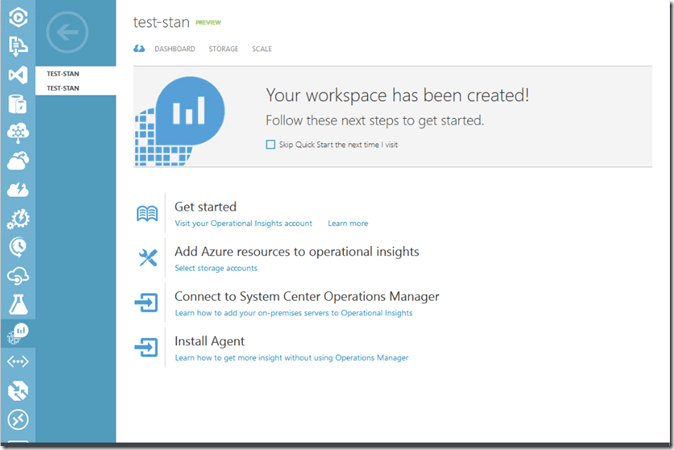Image resolution: width=674 pixels, height=450 pixels.
Task: Open Operational Insights sidebar icon
Action: [x=18, y=333]
